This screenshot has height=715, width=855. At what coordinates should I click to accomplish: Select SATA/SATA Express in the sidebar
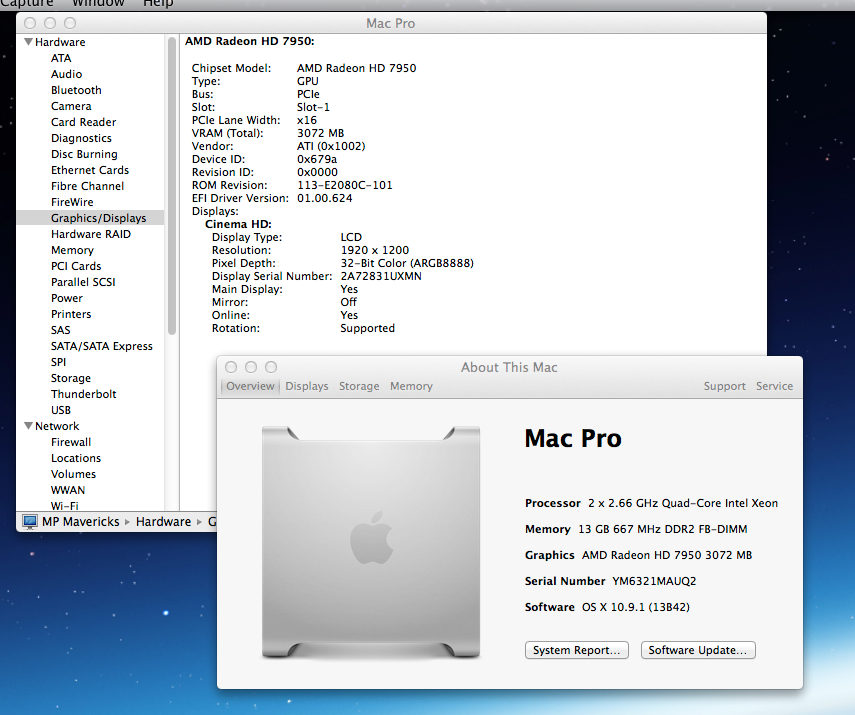coord(101,346)
